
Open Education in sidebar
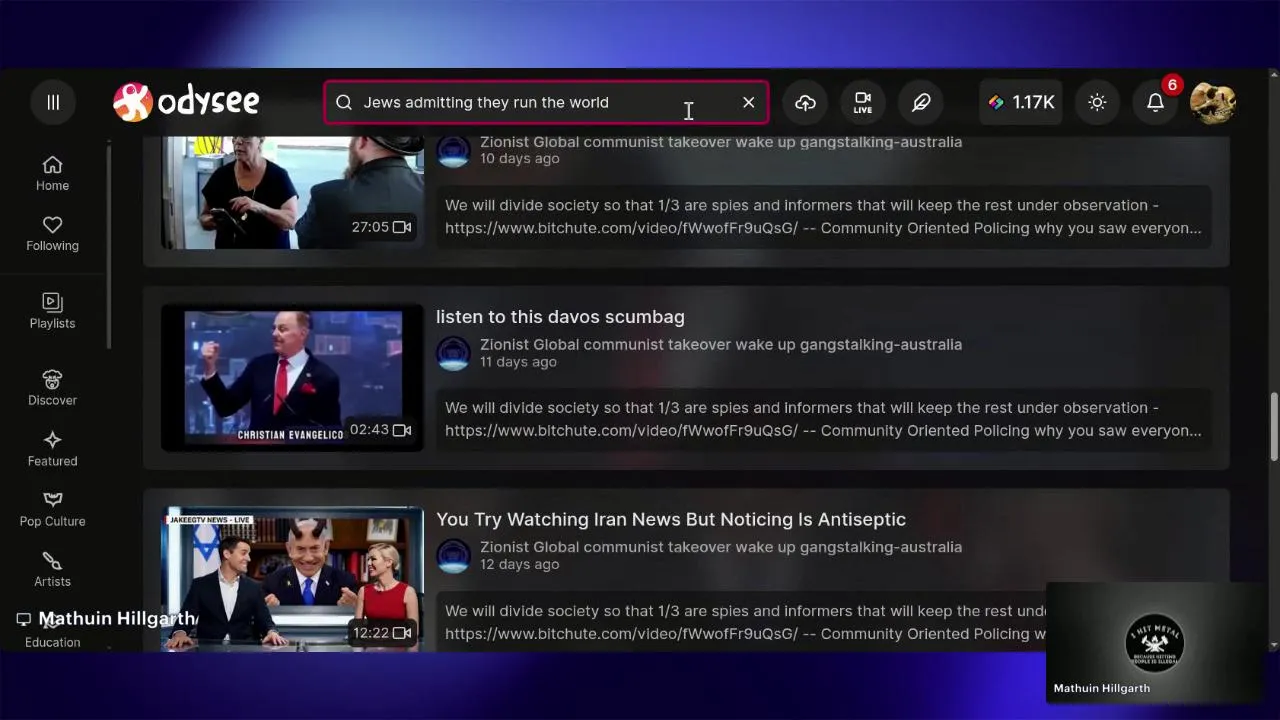coord(52,642)
